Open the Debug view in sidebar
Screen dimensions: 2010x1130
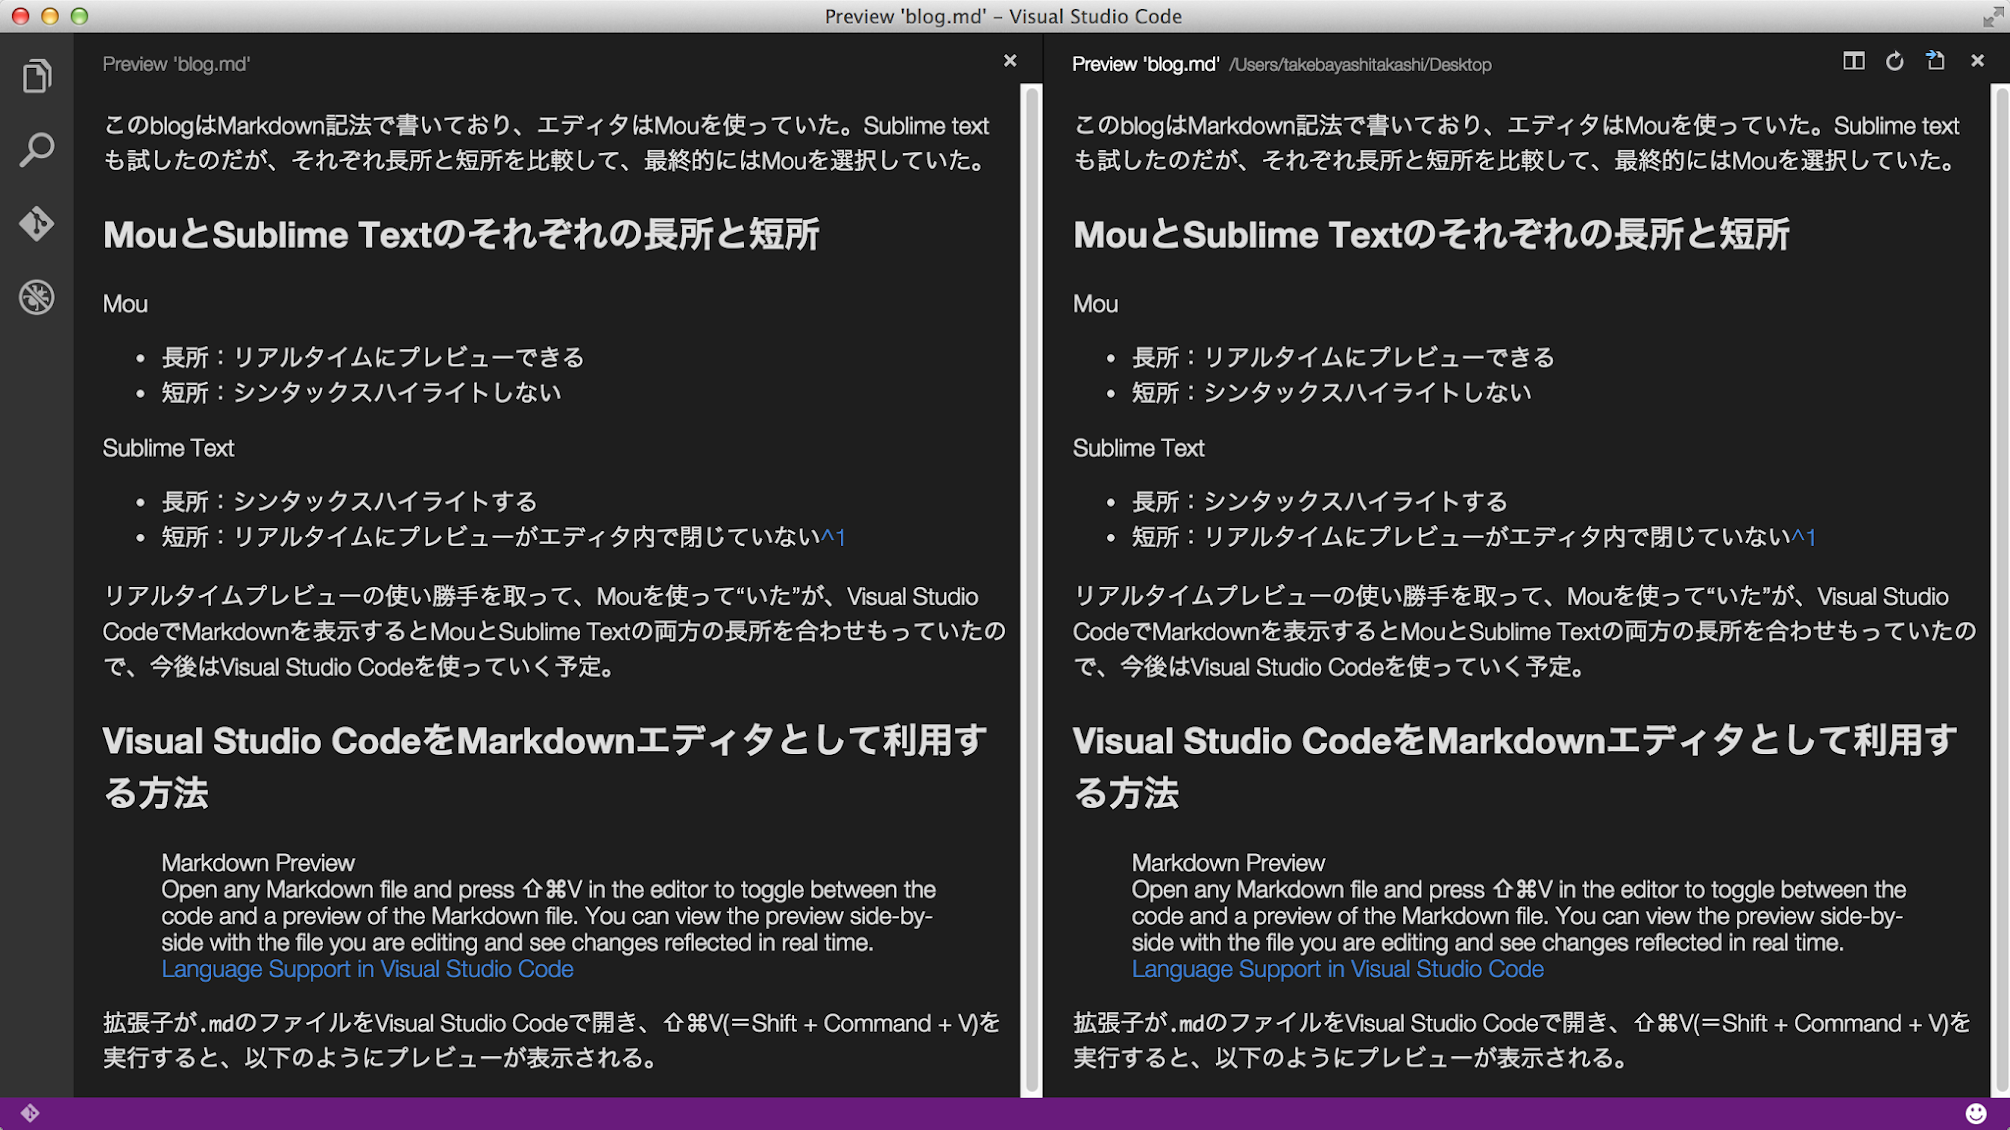point(37,297)
